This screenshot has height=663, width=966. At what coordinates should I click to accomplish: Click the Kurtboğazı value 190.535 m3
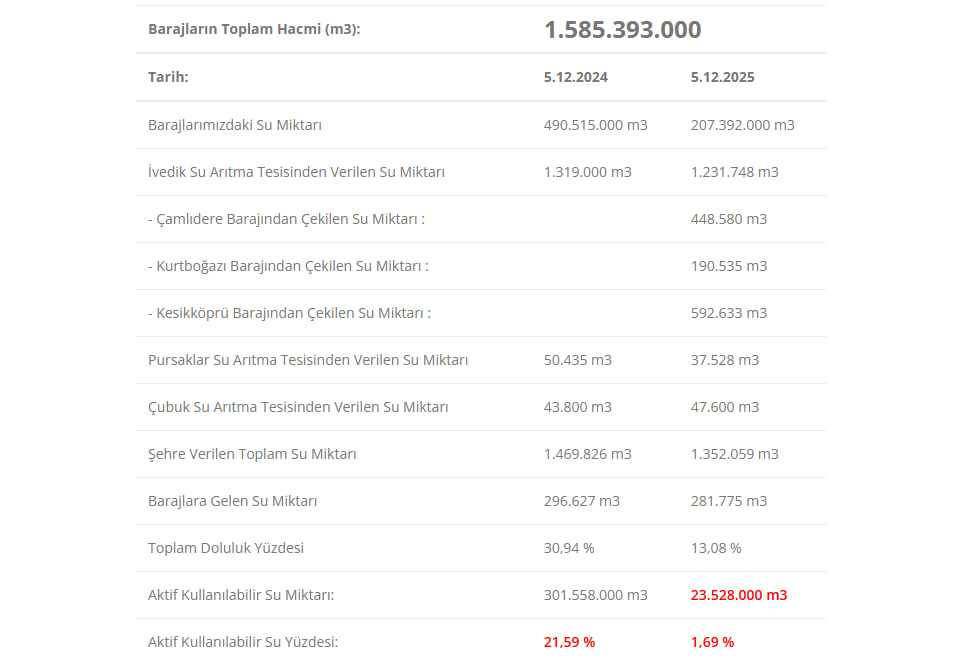pos(728,266)
